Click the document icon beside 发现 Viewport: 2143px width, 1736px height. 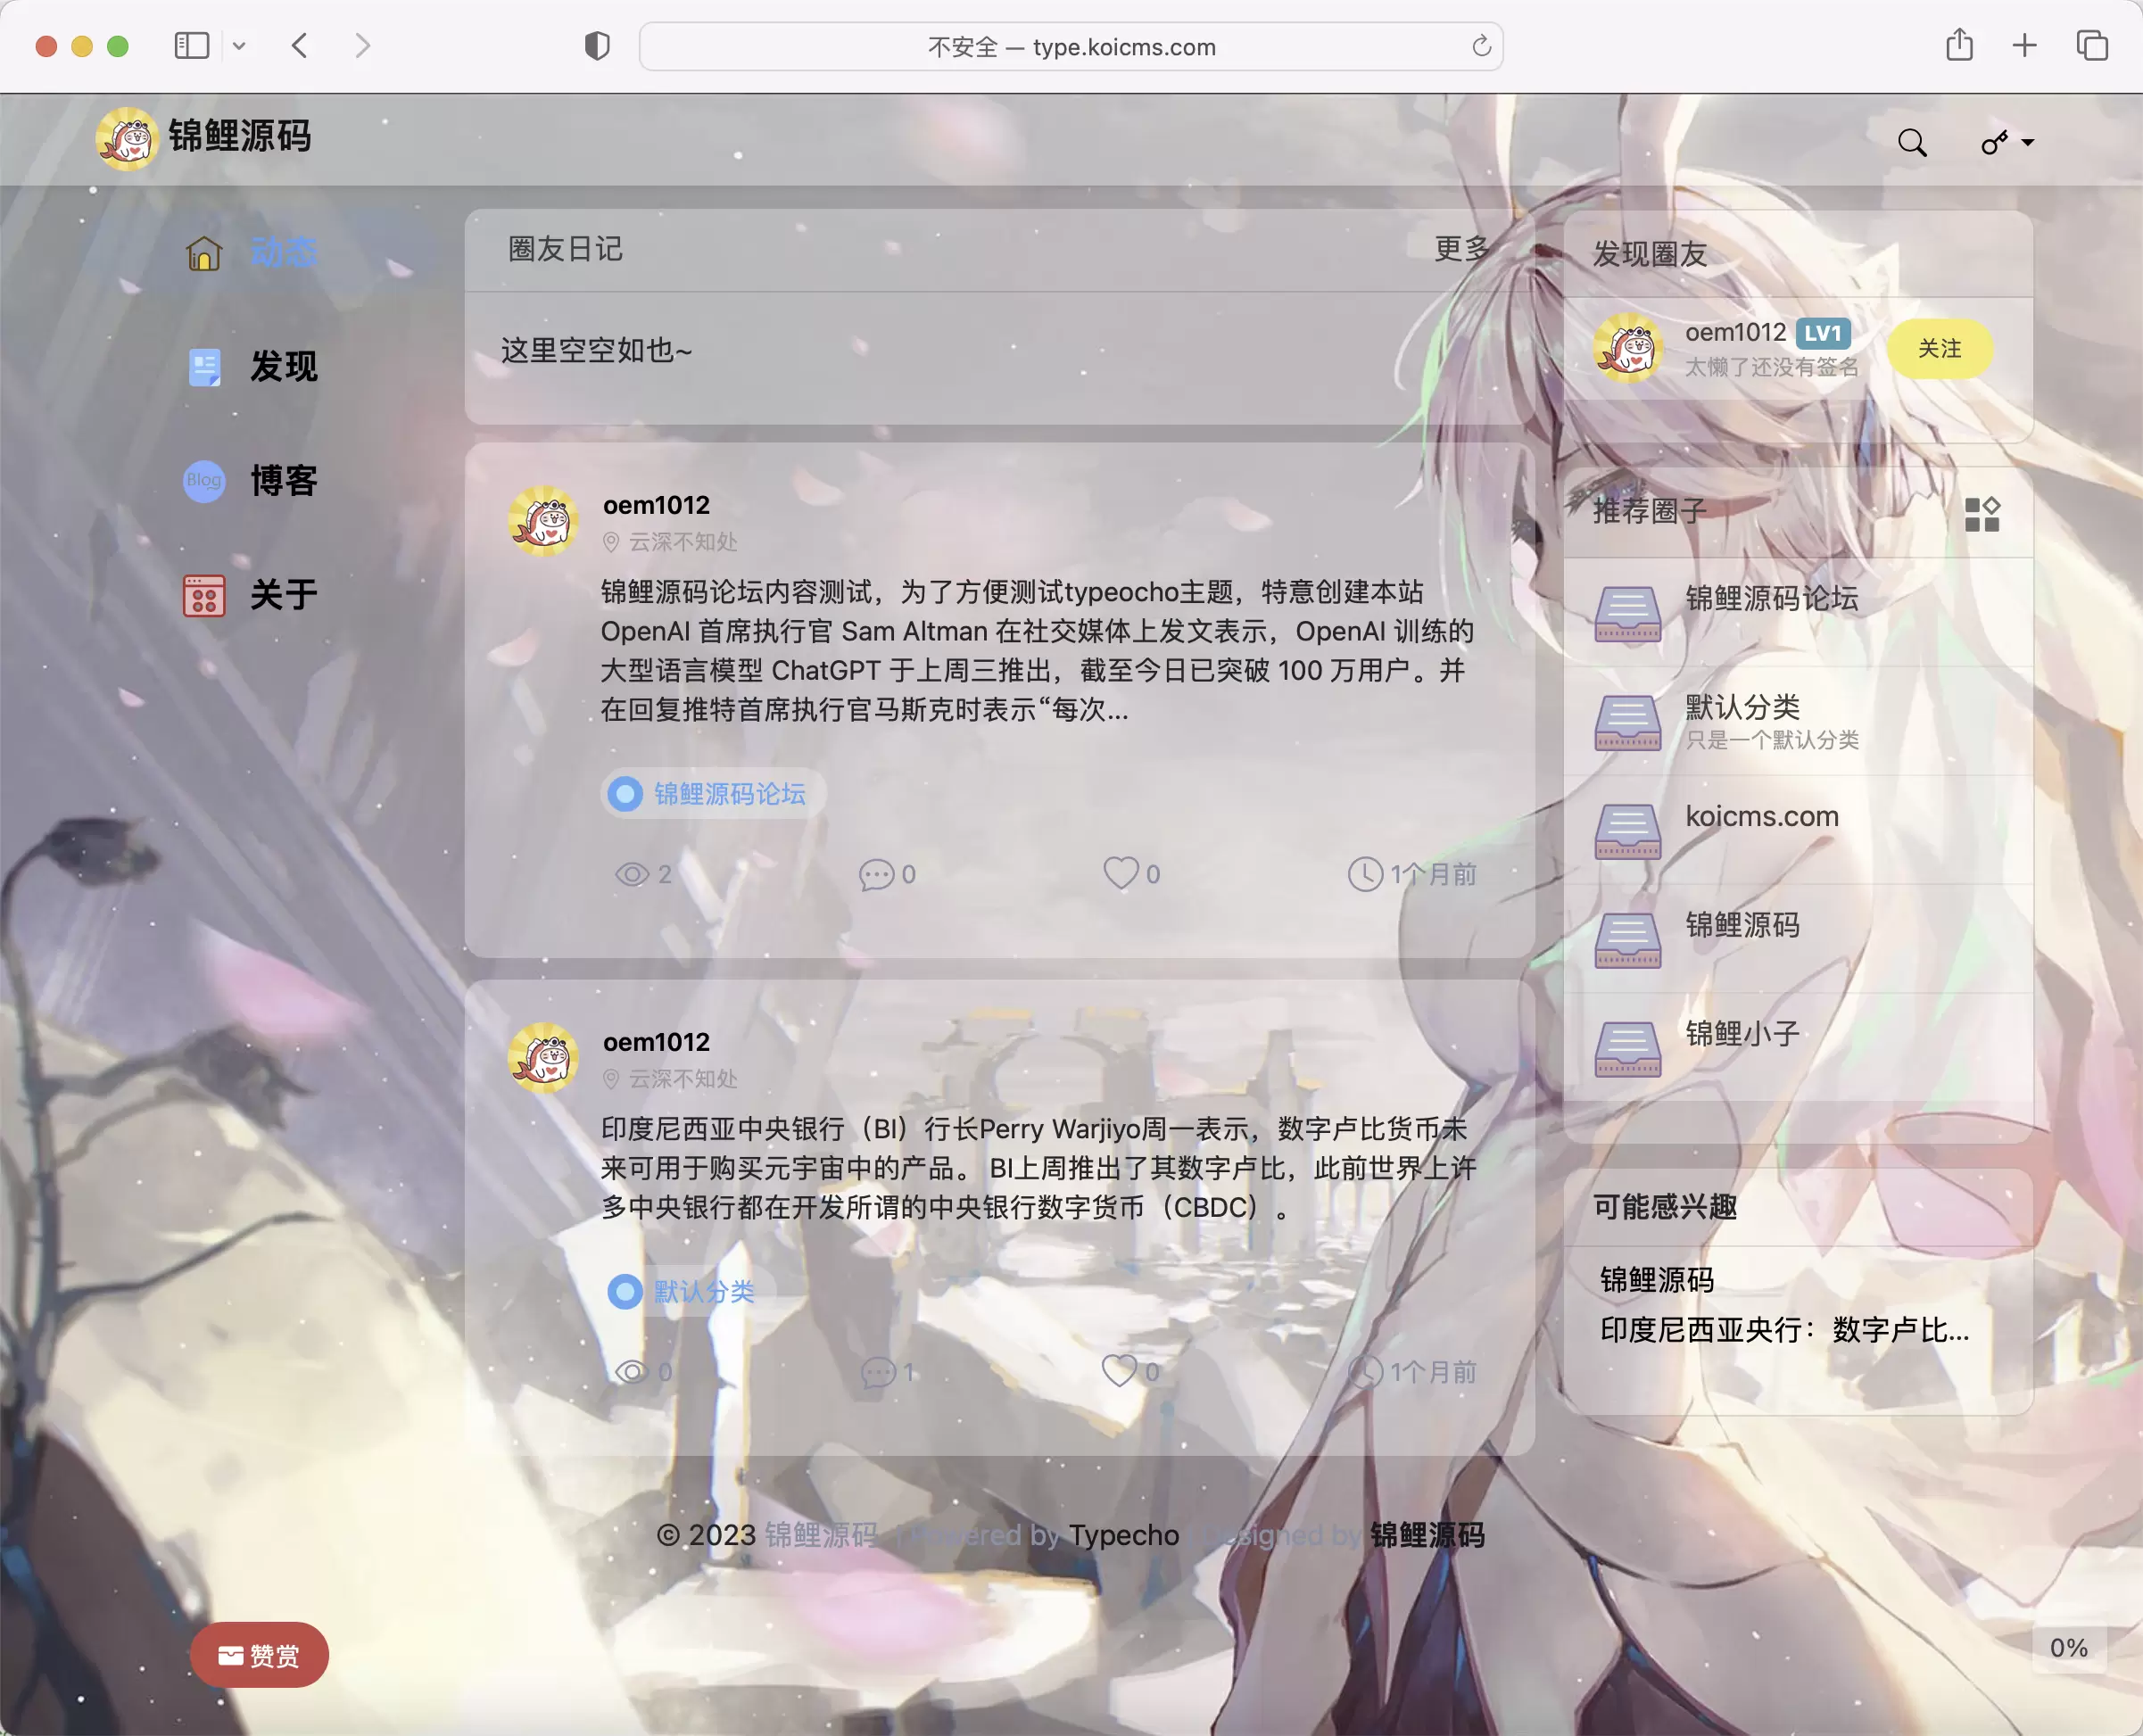click(204, 367)
